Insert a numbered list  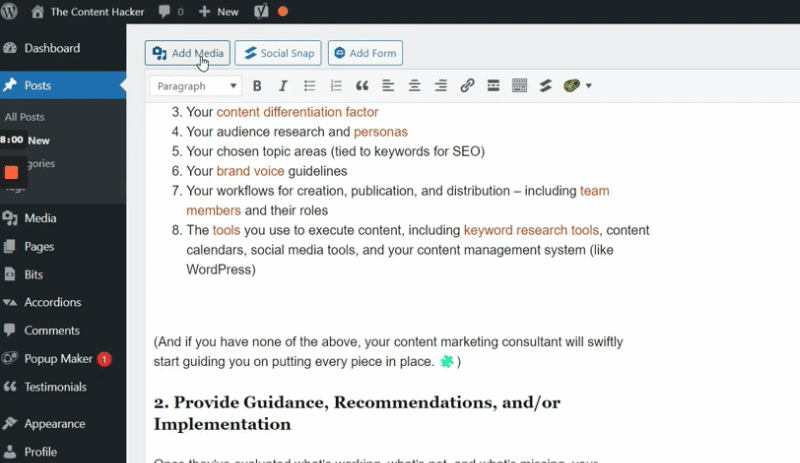click(x=336, y=86)
